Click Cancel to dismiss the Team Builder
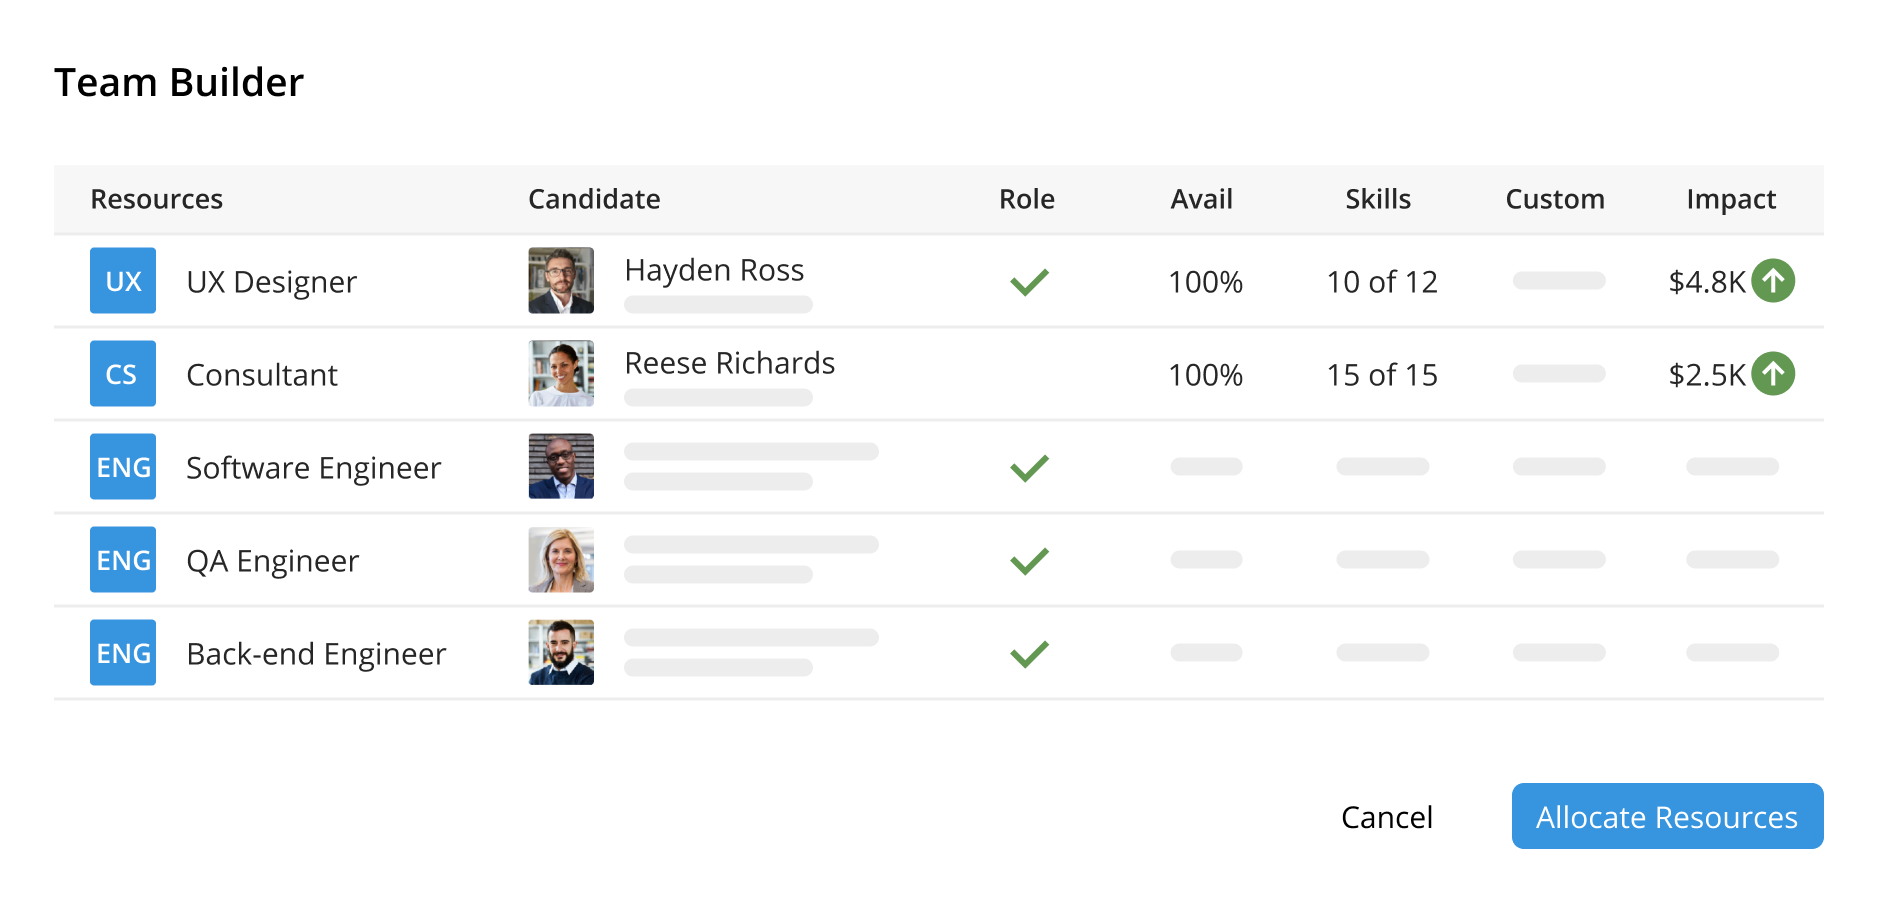 pyautogui.click(x=1386, y=817)
